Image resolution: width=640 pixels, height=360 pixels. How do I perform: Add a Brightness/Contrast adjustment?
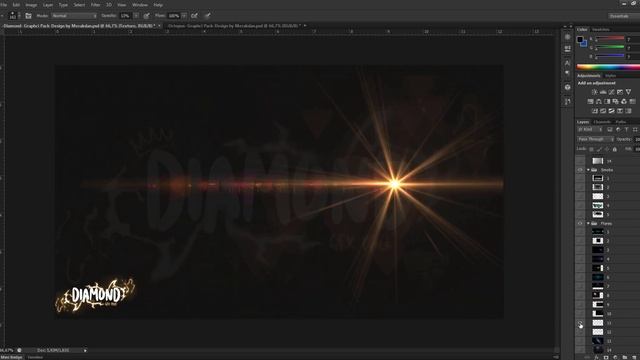(x=594, y=92)
